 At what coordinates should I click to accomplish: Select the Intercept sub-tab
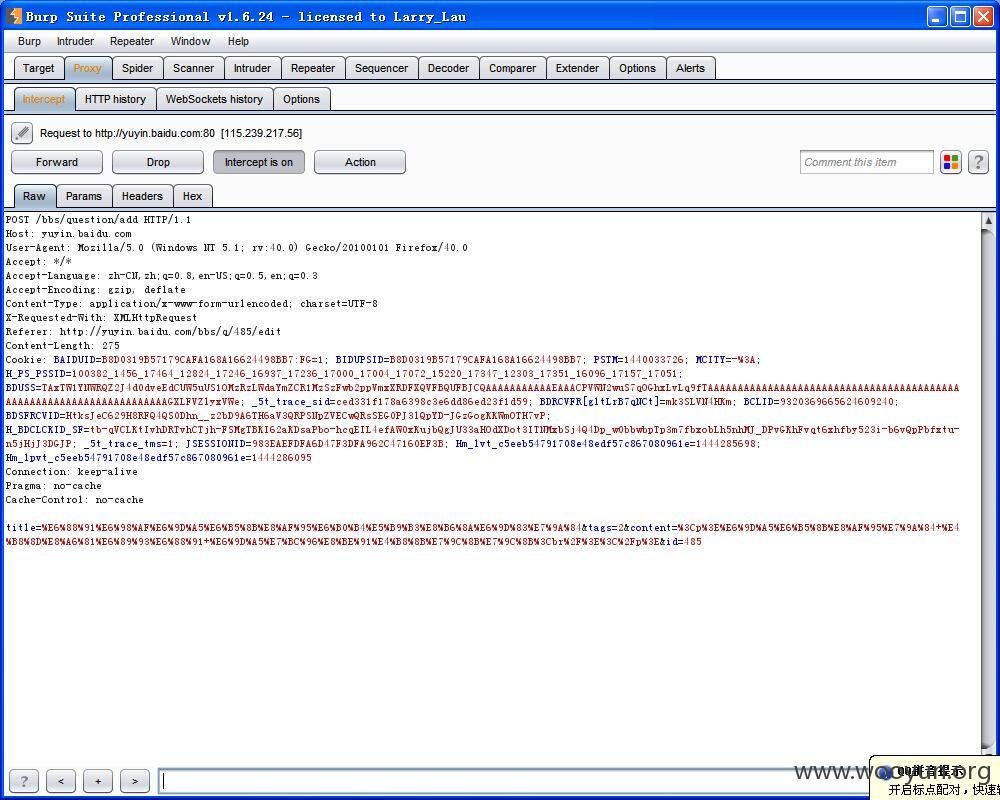click(43, 99)
